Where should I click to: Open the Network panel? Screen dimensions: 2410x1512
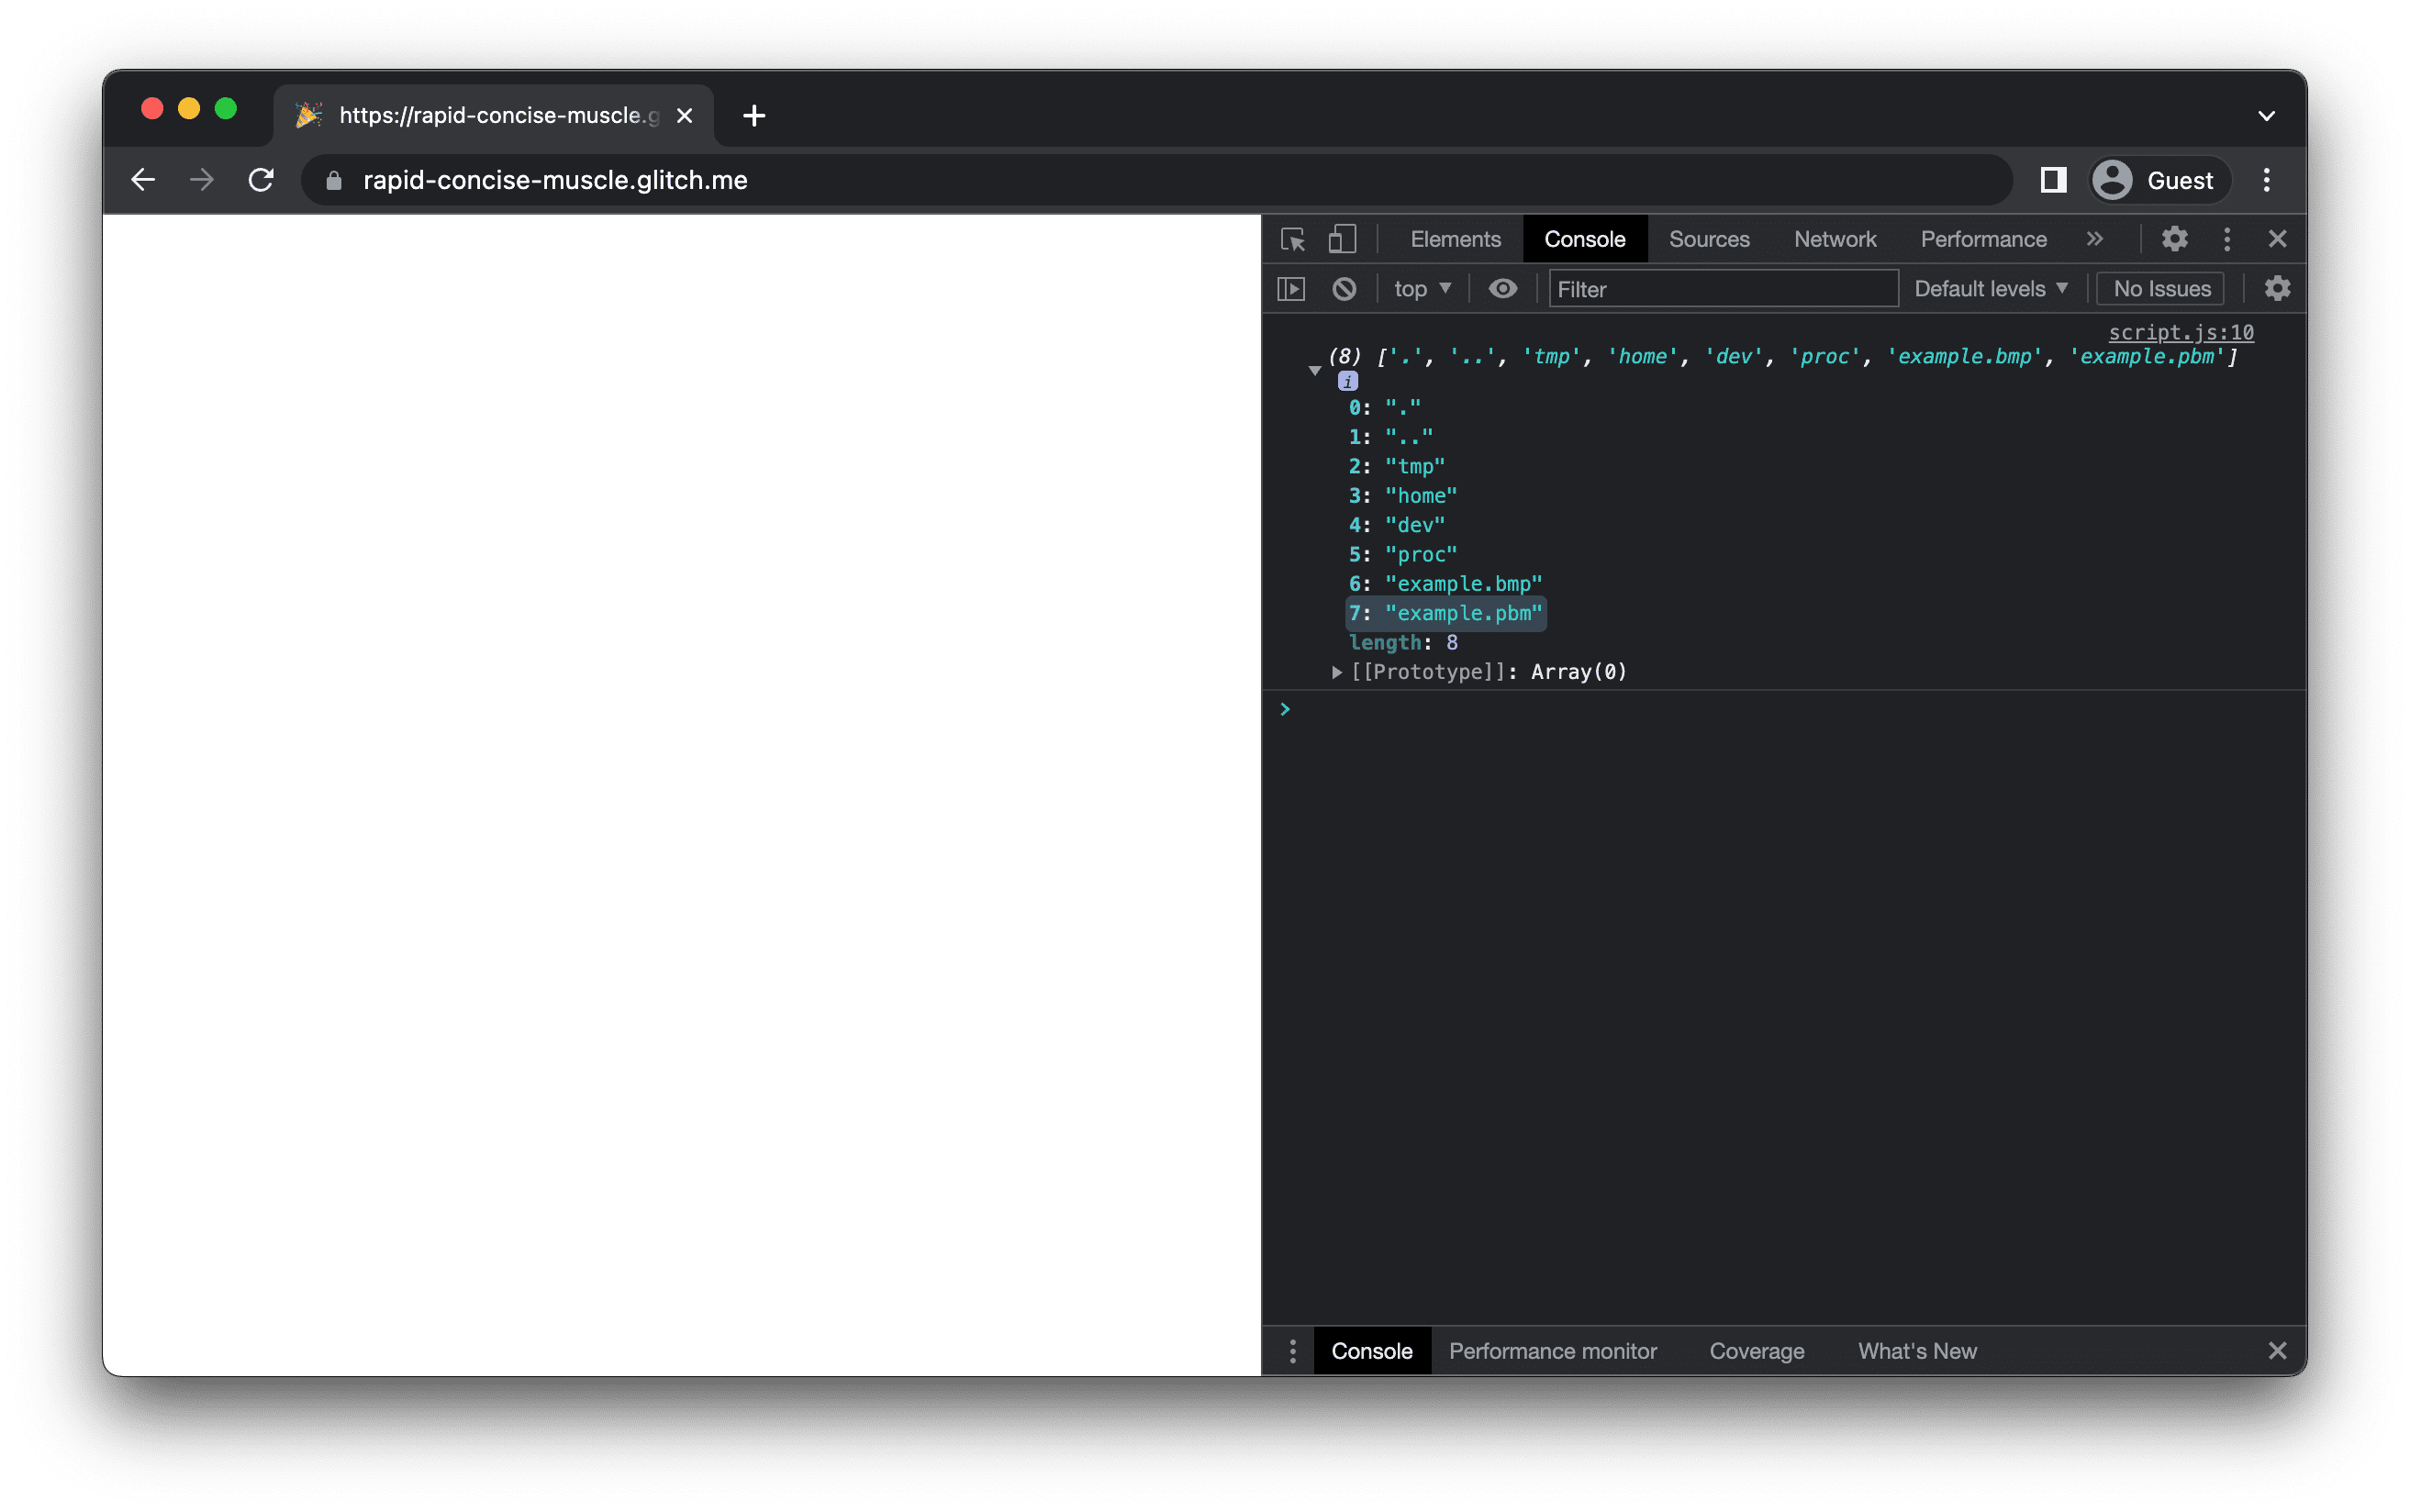click(x=1835, y=239)
